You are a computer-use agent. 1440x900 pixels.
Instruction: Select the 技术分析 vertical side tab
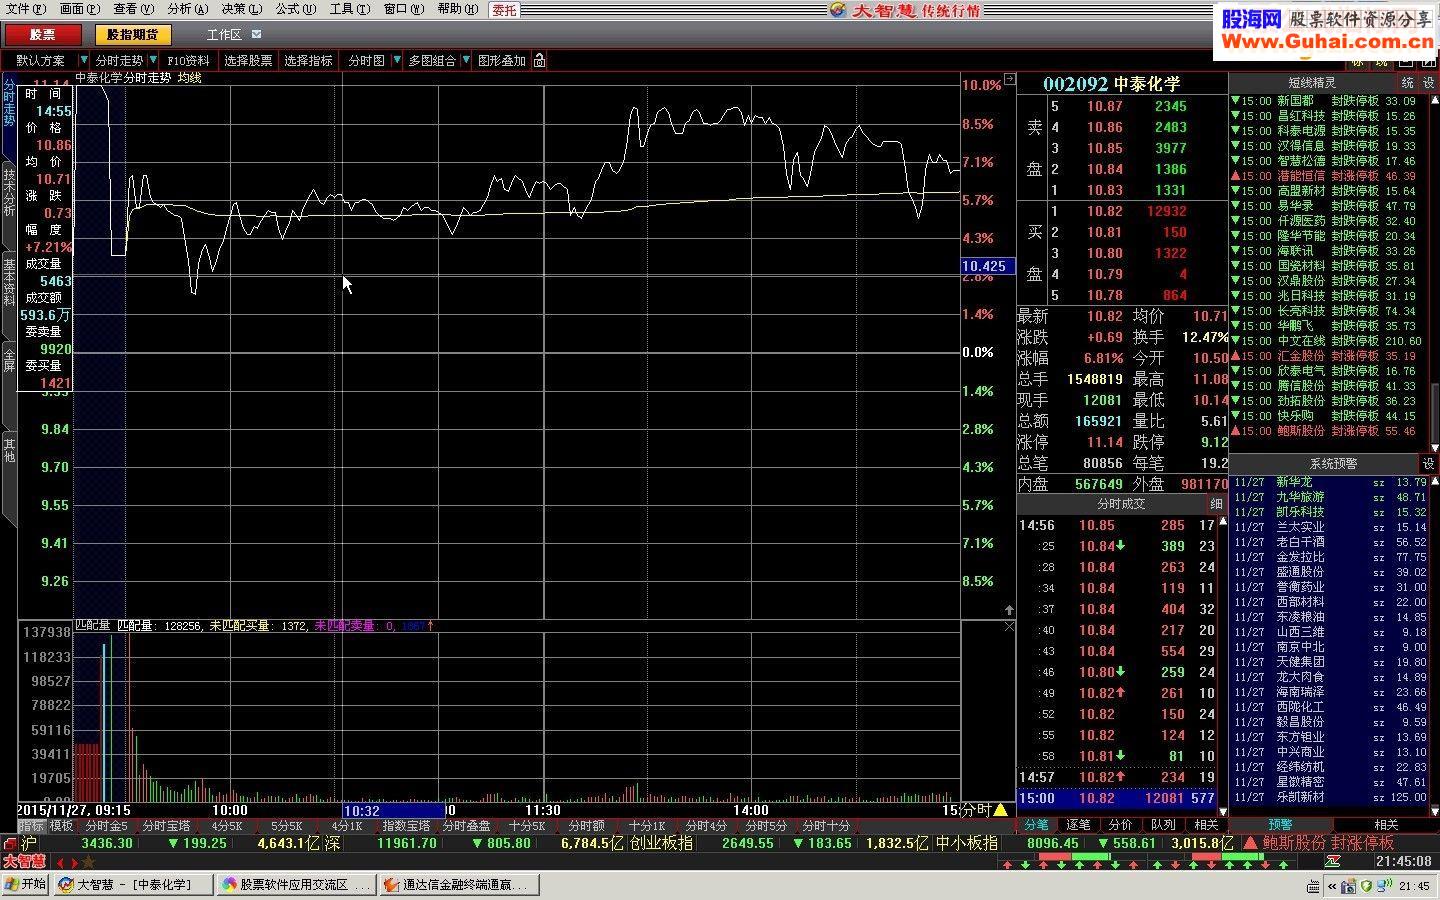[9, 193]
